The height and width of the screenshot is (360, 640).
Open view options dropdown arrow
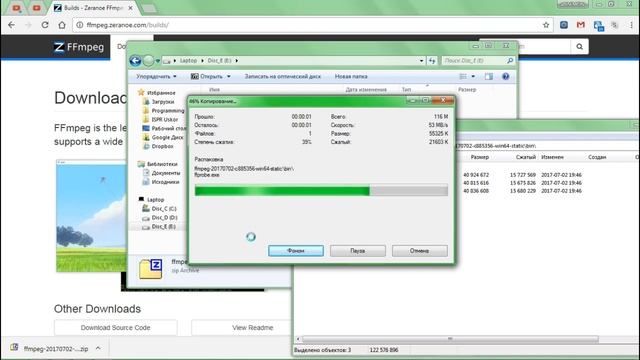pyautogui.click(x=473, y=76)
